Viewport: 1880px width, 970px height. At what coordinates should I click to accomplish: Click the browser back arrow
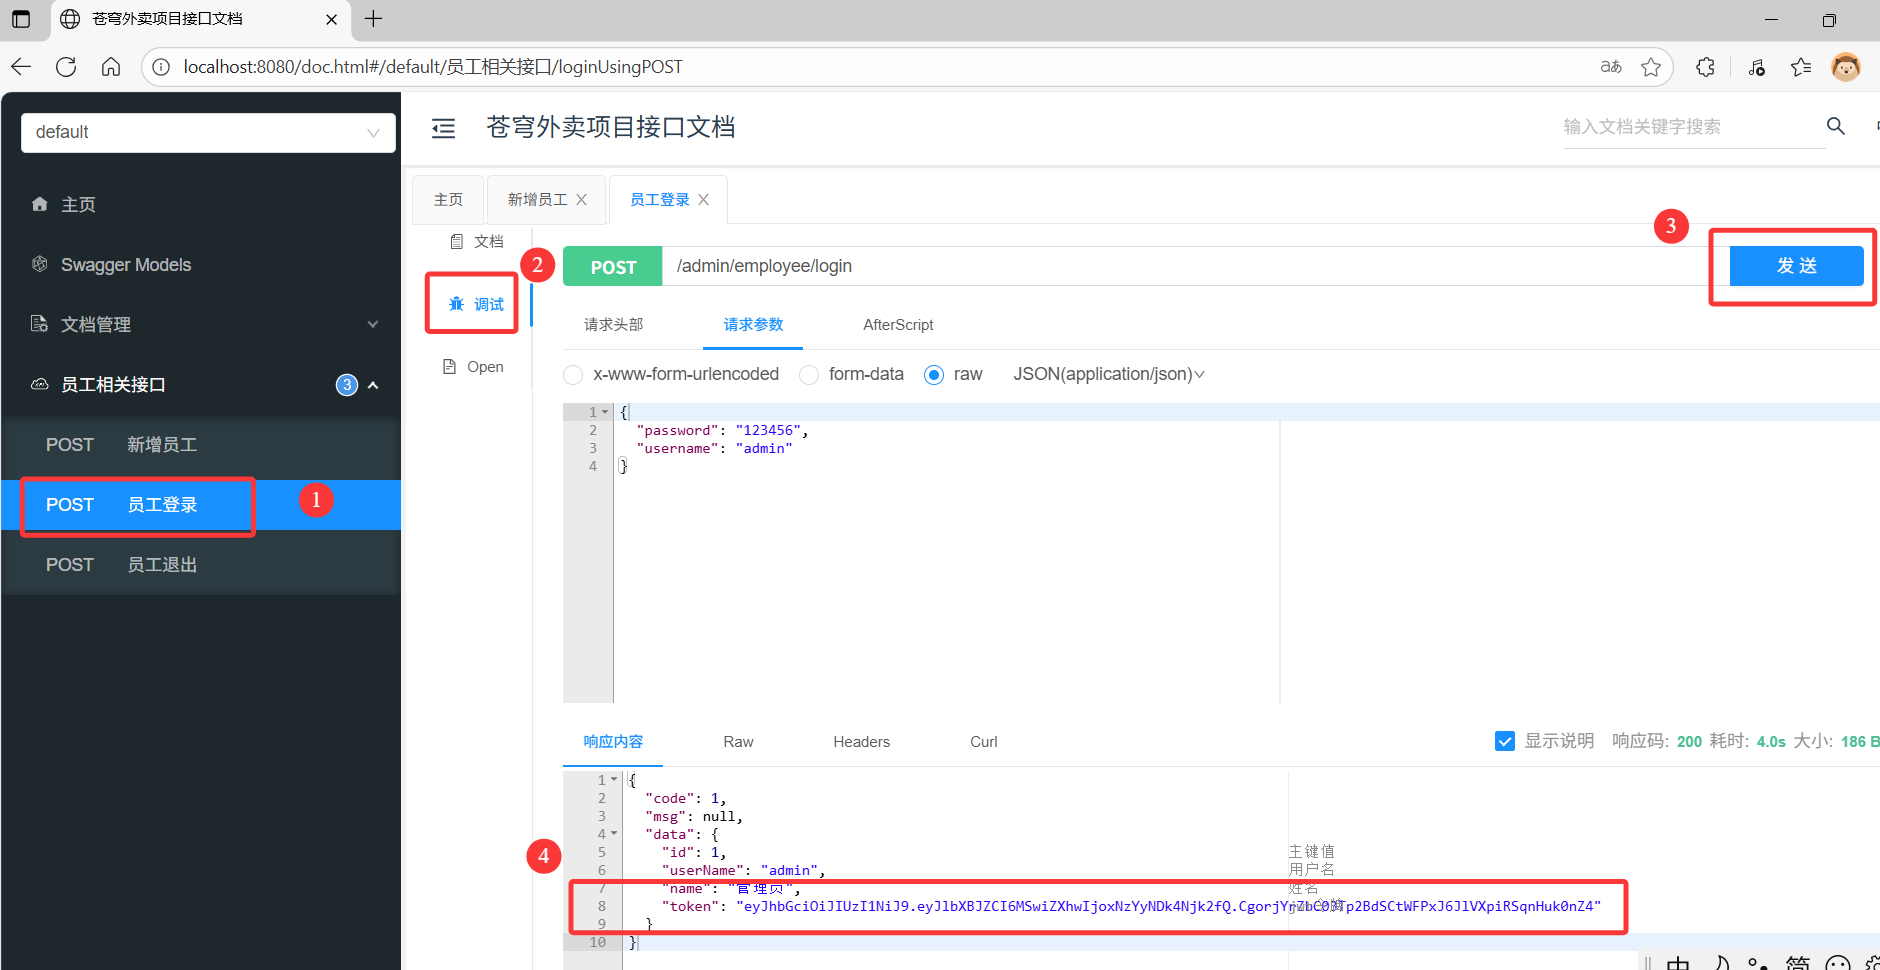coord(21,67)
